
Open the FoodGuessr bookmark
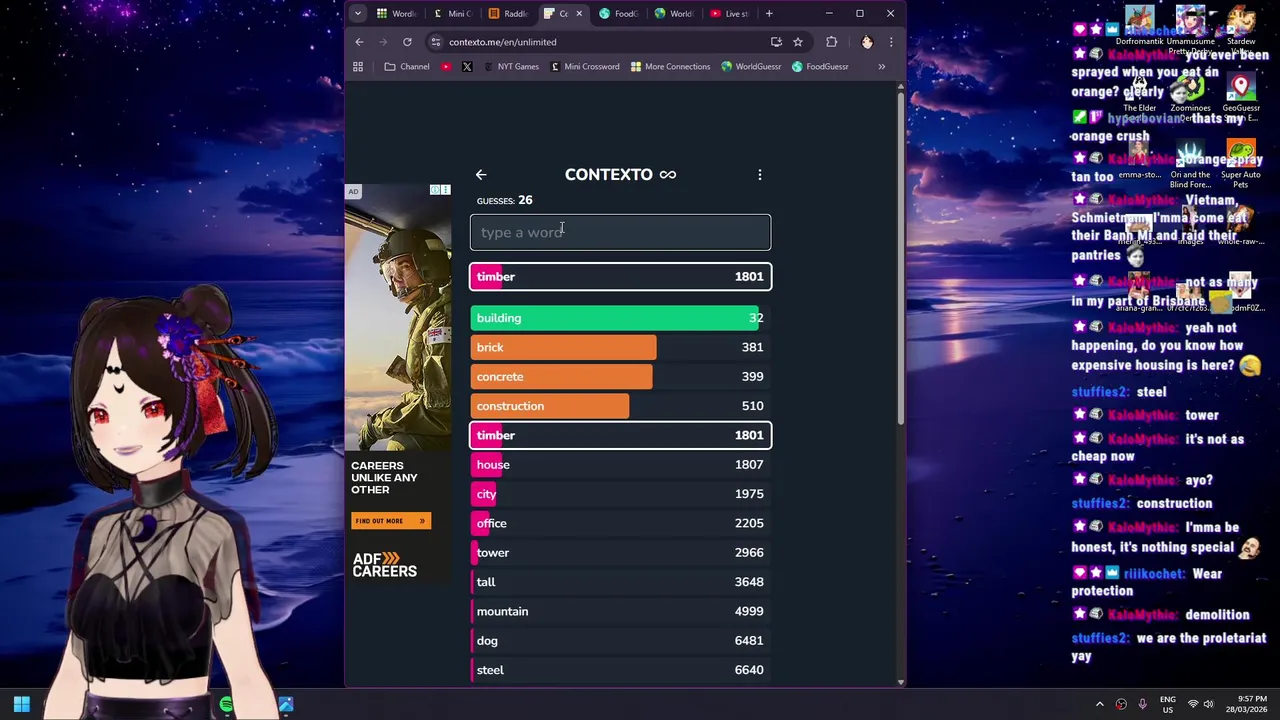click(x=820, y=67)
